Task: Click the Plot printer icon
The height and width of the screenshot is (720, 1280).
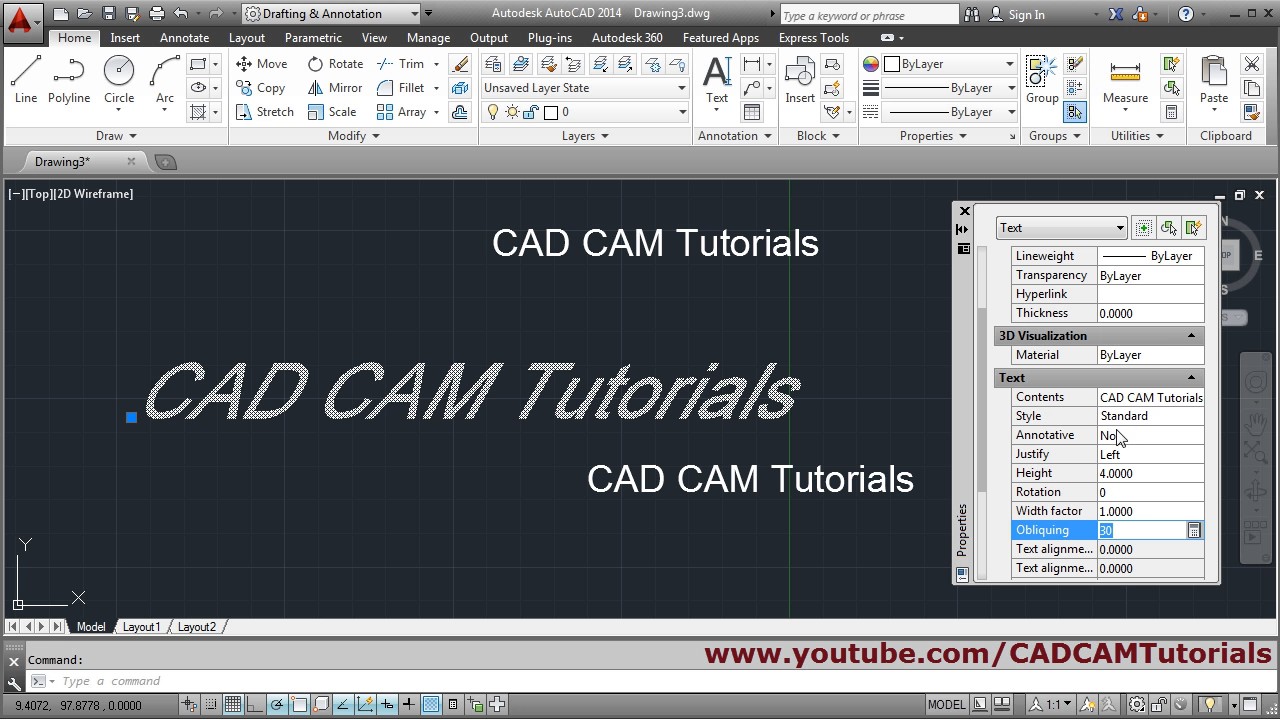Action: click(156, 14)
